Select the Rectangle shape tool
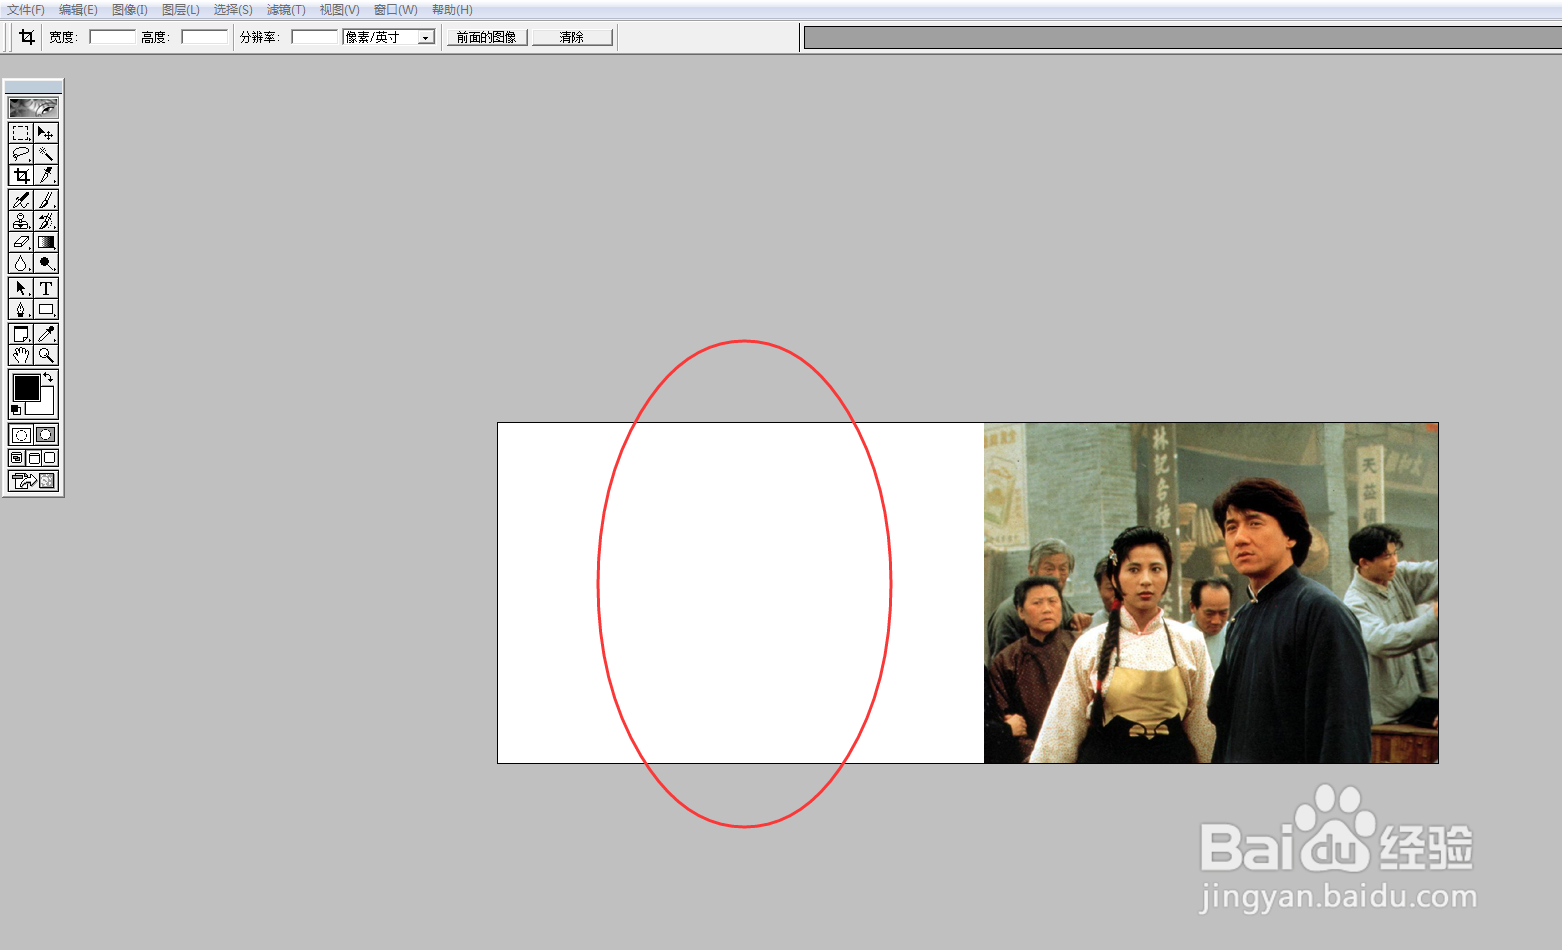 click(x=46, y=309)
